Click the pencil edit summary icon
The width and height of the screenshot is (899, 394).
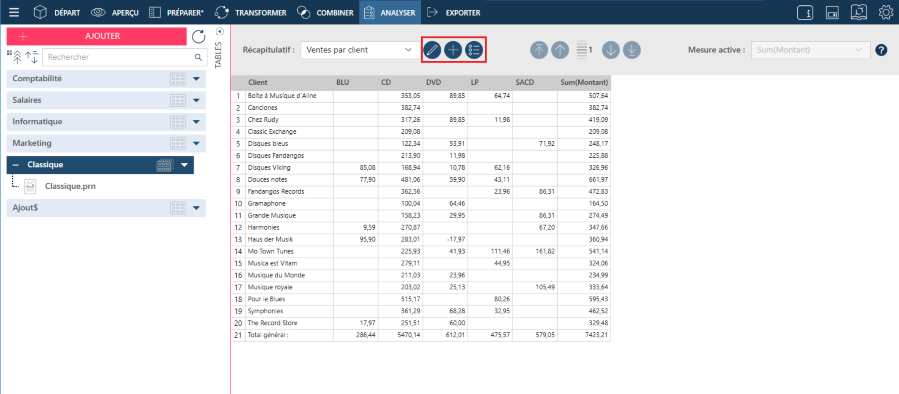432,50
